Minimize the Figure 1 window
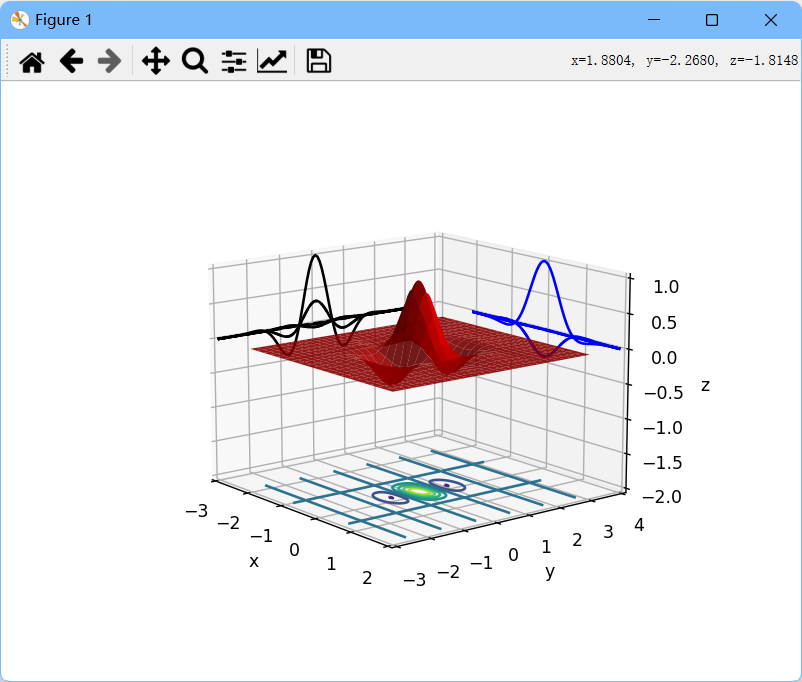Viewport: 802px width, 682px height. 654,20
